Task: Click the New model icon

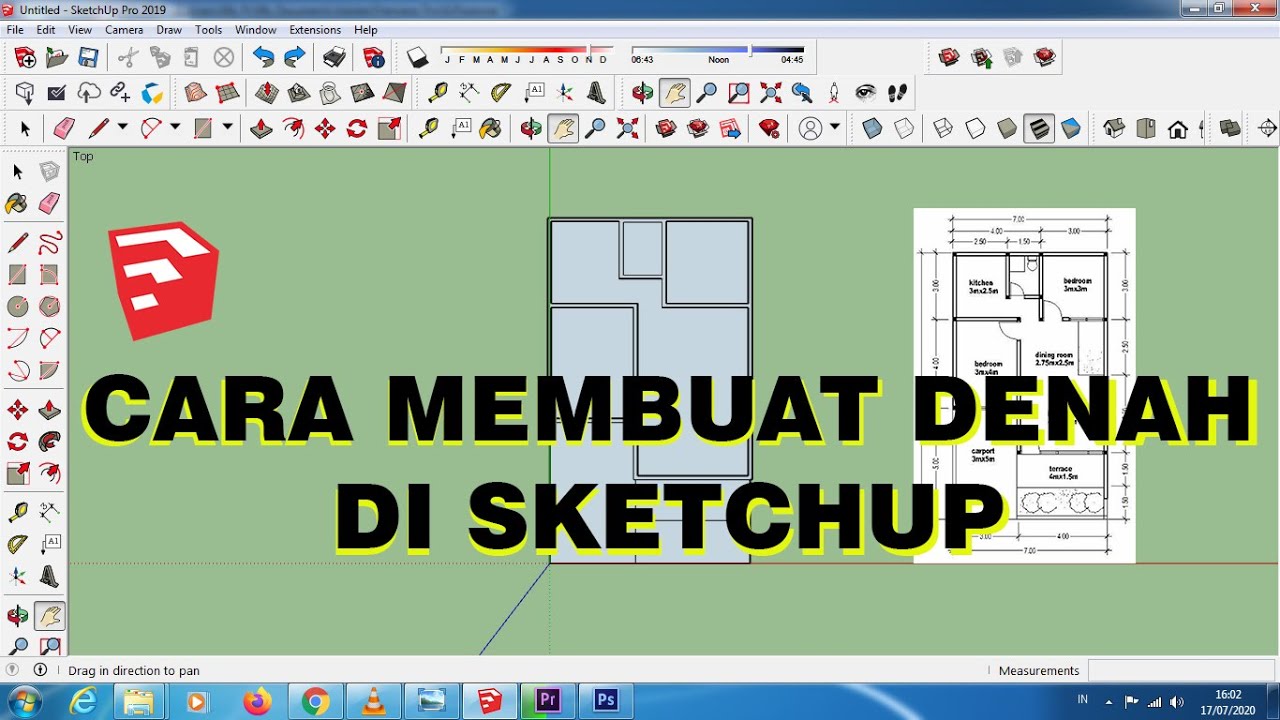Action: [x=25, y=57]
